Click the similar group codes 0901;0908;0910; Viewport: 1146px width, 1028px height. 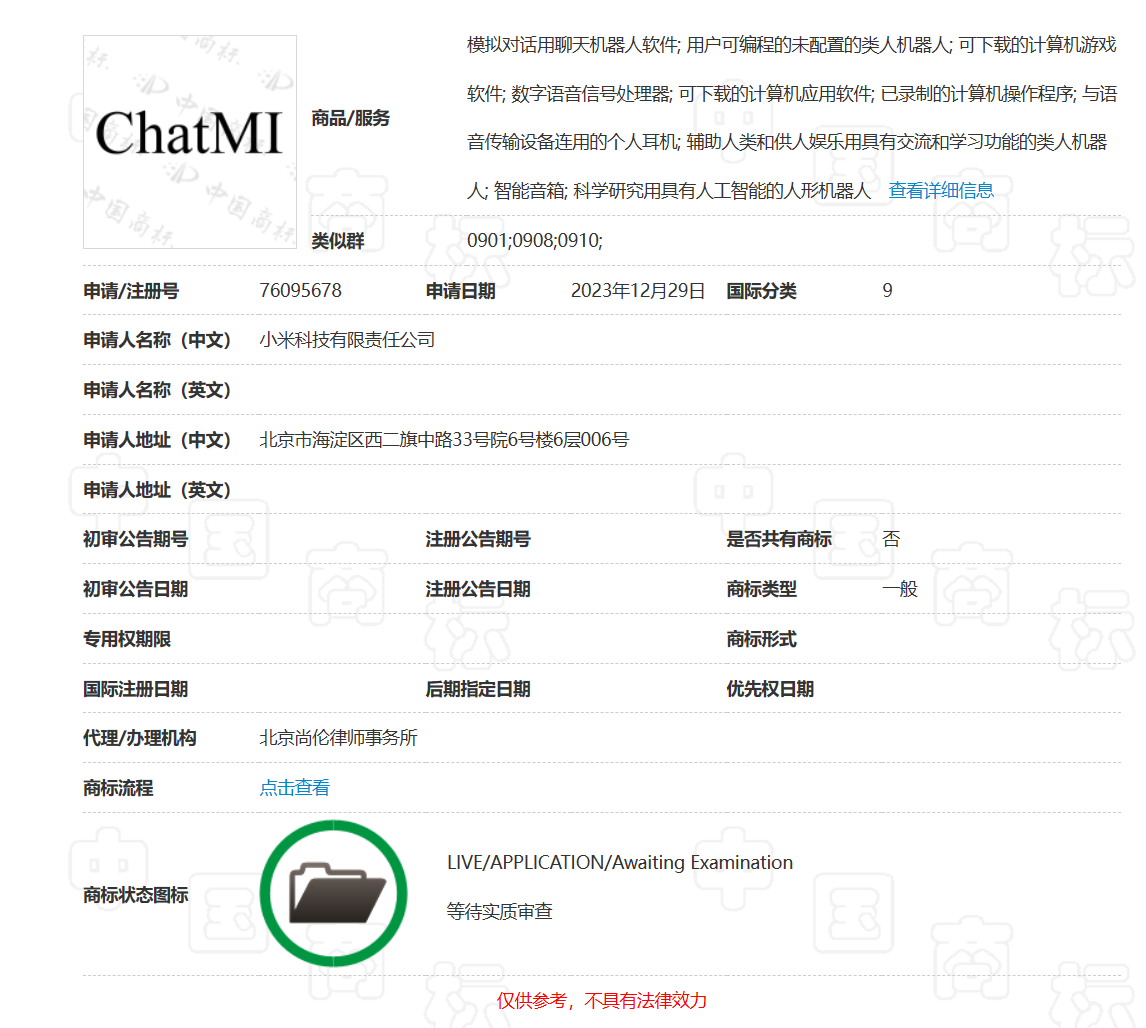[x=535, y=240]
